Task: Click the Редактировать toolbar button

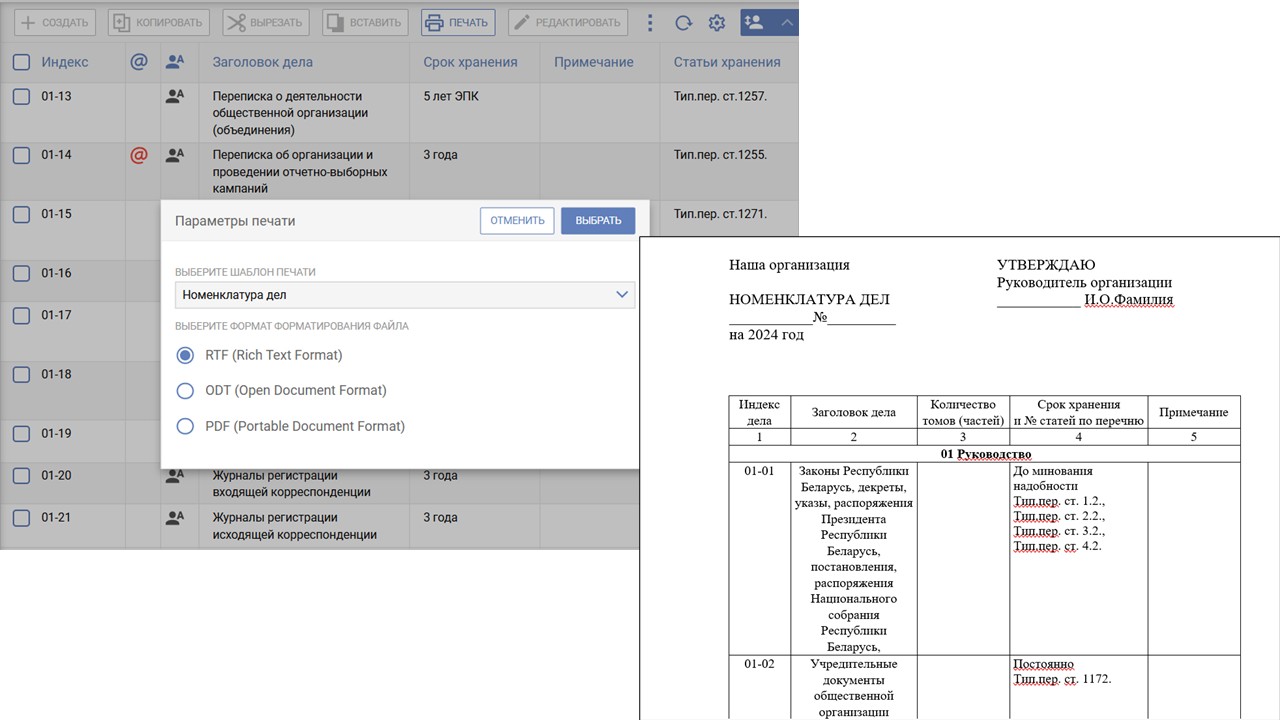Action: pyautogui.click(x=567, y=22)
